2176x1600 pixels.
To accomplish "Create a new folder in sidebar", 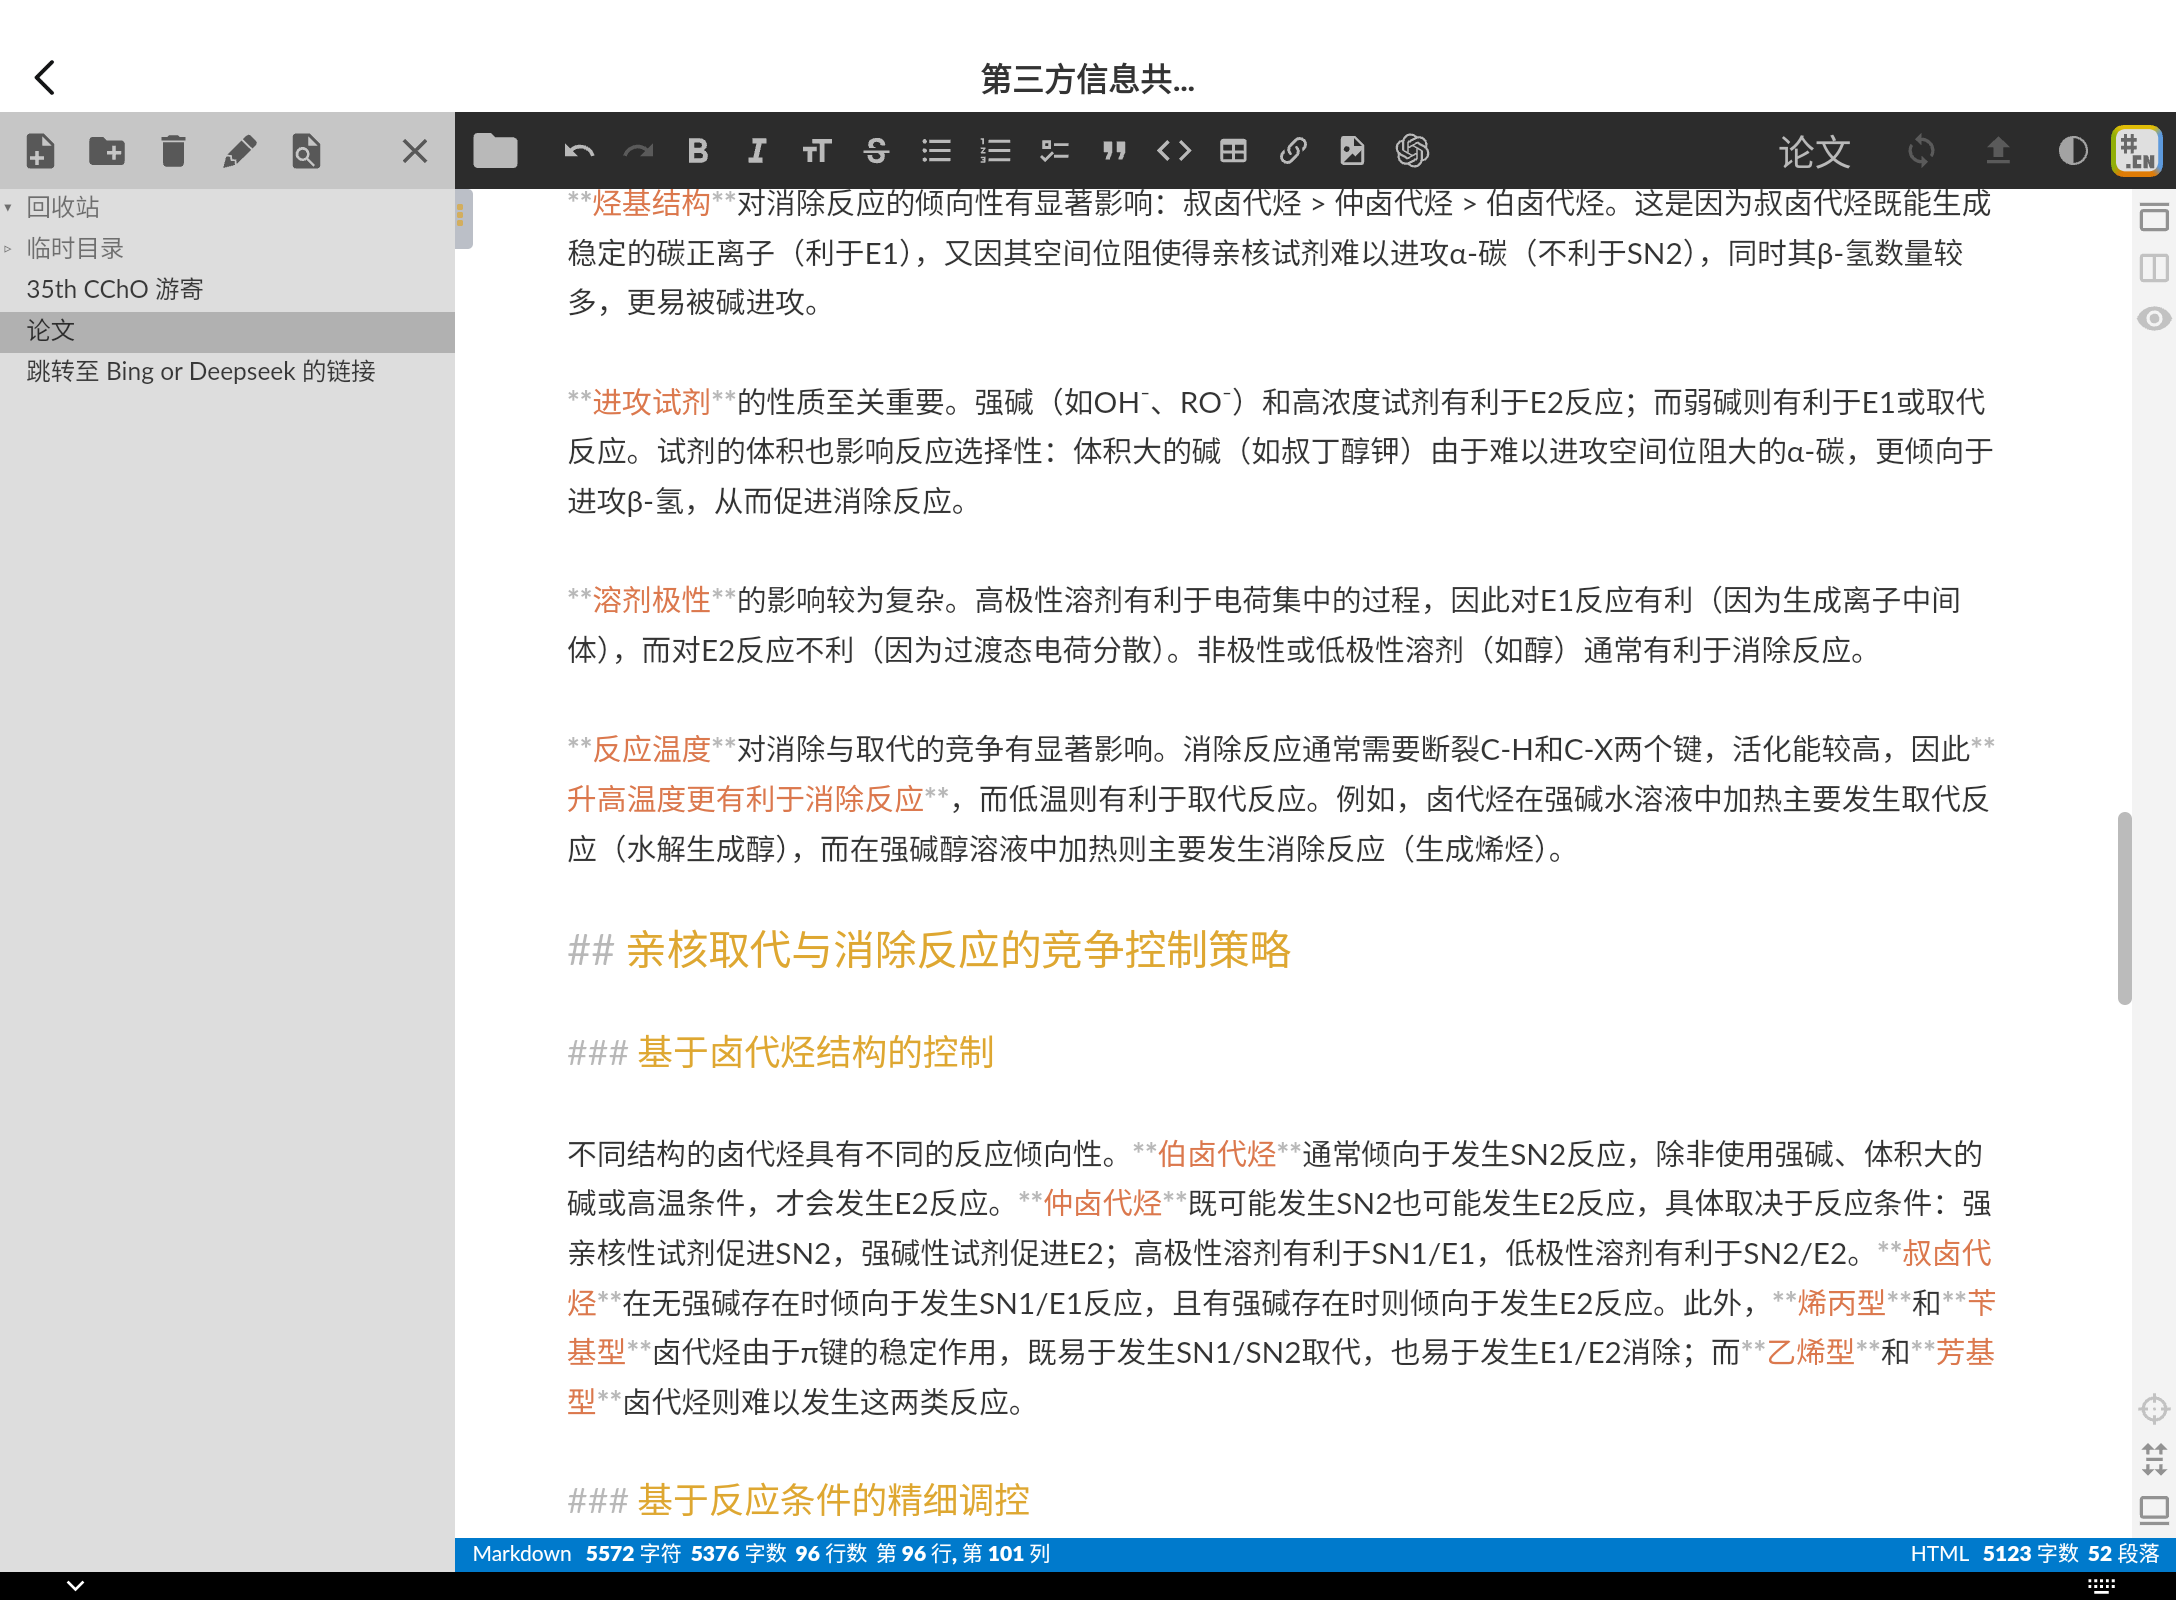I will [x=107, y=151].
